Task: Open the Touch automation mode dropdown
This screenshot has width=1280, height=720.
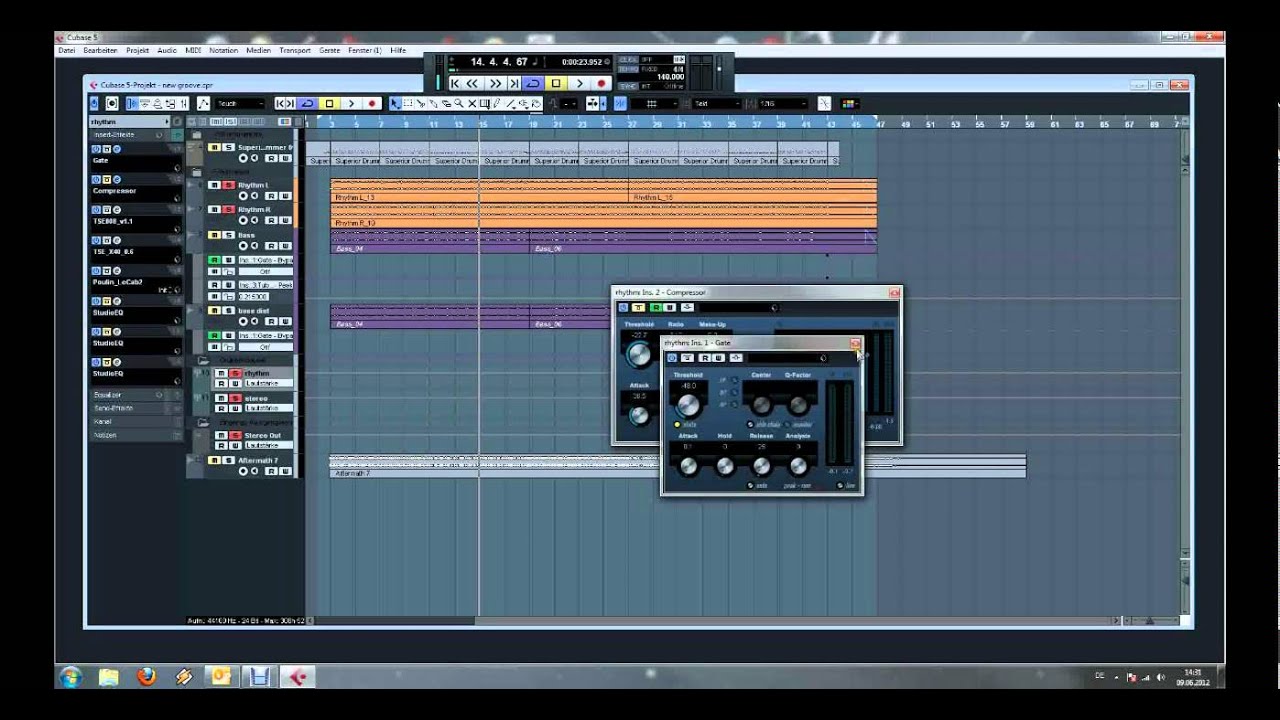Action: tap(241, 103)
